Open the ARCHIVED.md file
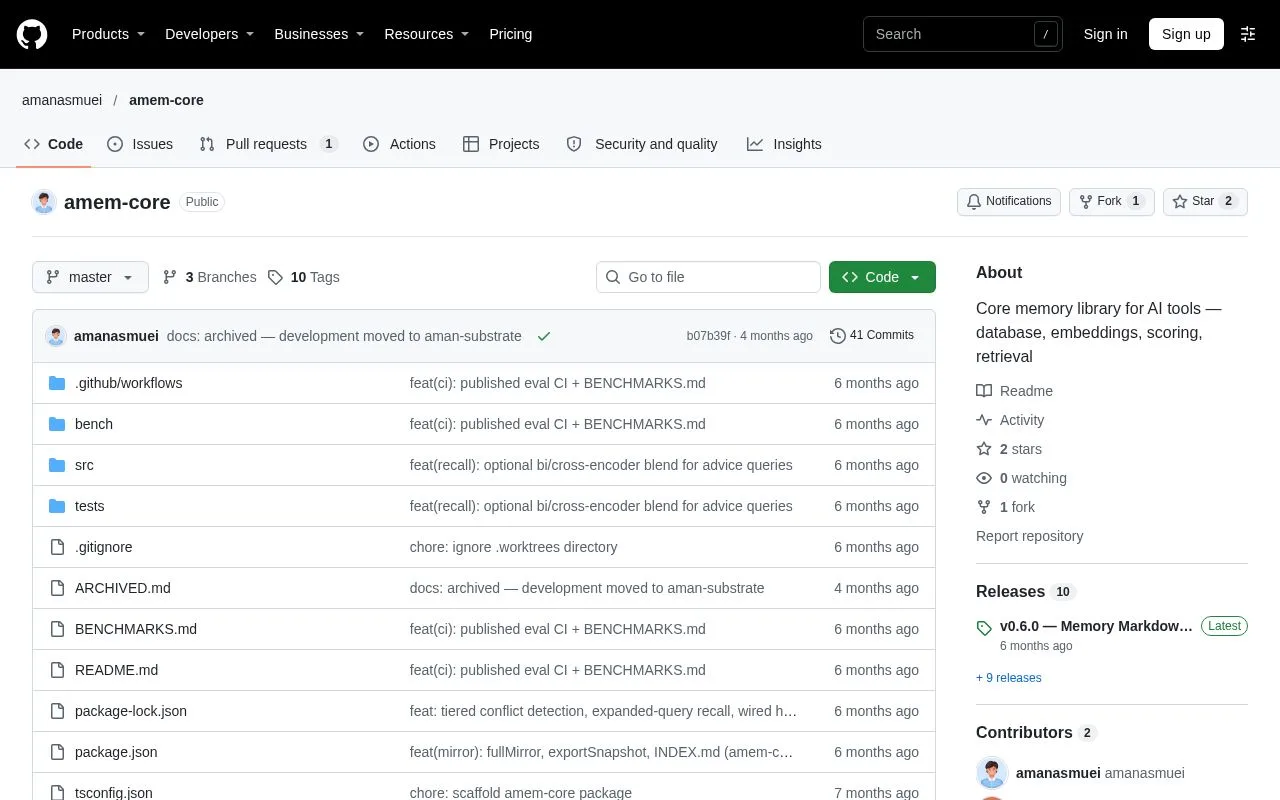Viewport: 1280px width, 800px height. click(x=123, y=588)
